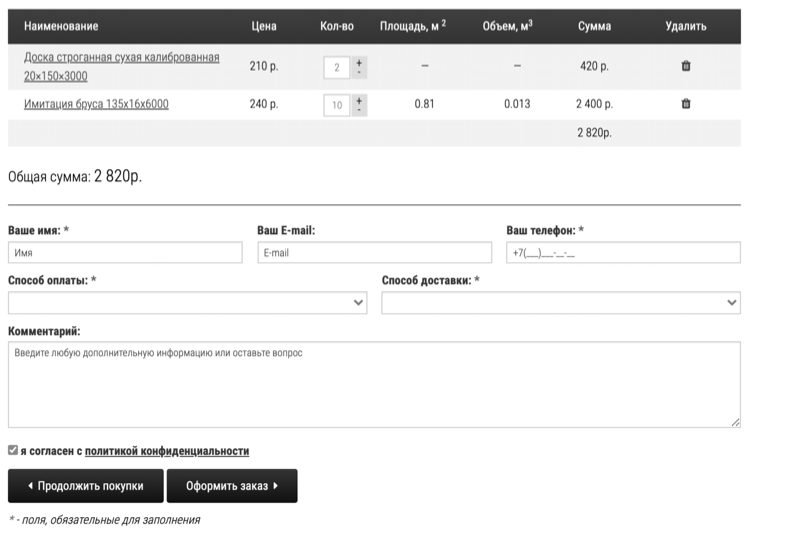Click the quantity box for Имитация бруса

[337, 105]
